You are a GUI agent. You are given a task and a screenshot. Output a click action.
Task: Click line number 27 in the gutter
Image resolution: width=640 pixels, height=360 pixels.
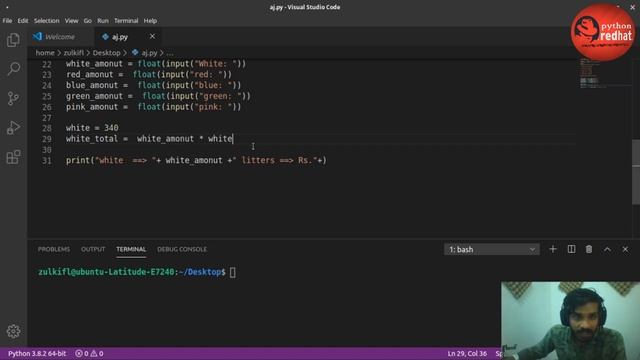point(47,118)
